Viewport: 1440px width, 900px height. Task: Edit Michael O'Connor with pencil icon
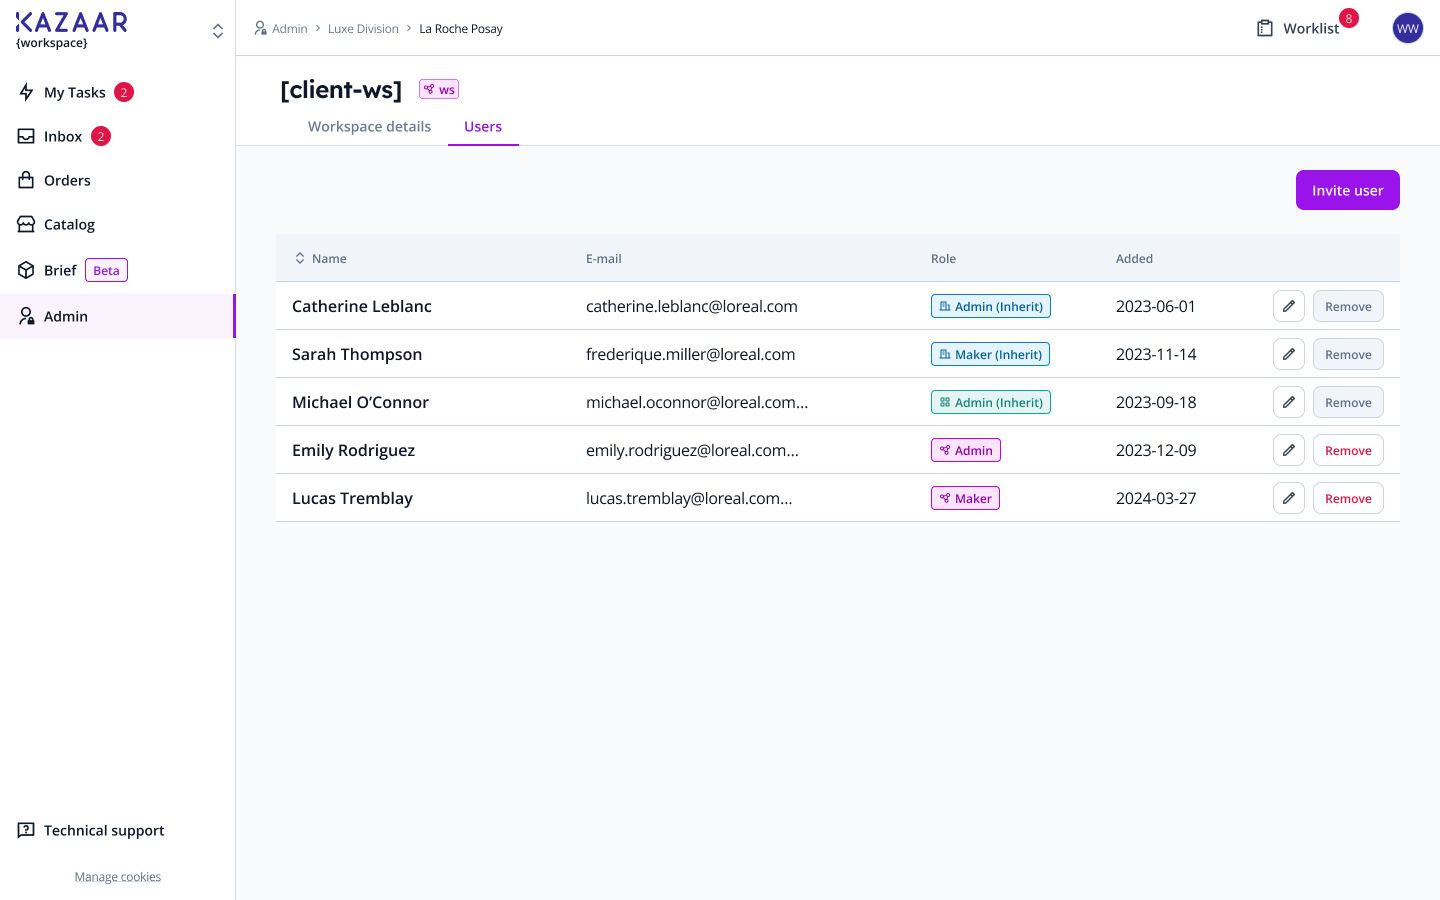click(1289, 402)
